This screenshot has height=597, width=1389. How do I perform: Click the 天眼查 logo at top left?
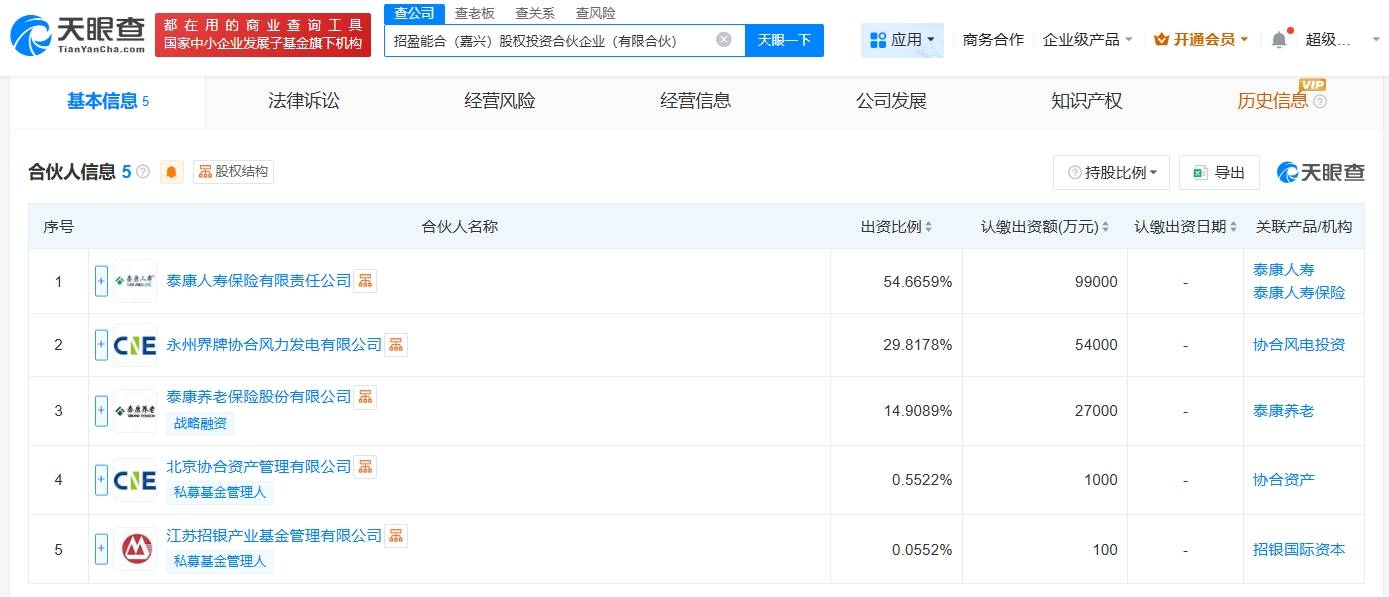coord(78,36)
